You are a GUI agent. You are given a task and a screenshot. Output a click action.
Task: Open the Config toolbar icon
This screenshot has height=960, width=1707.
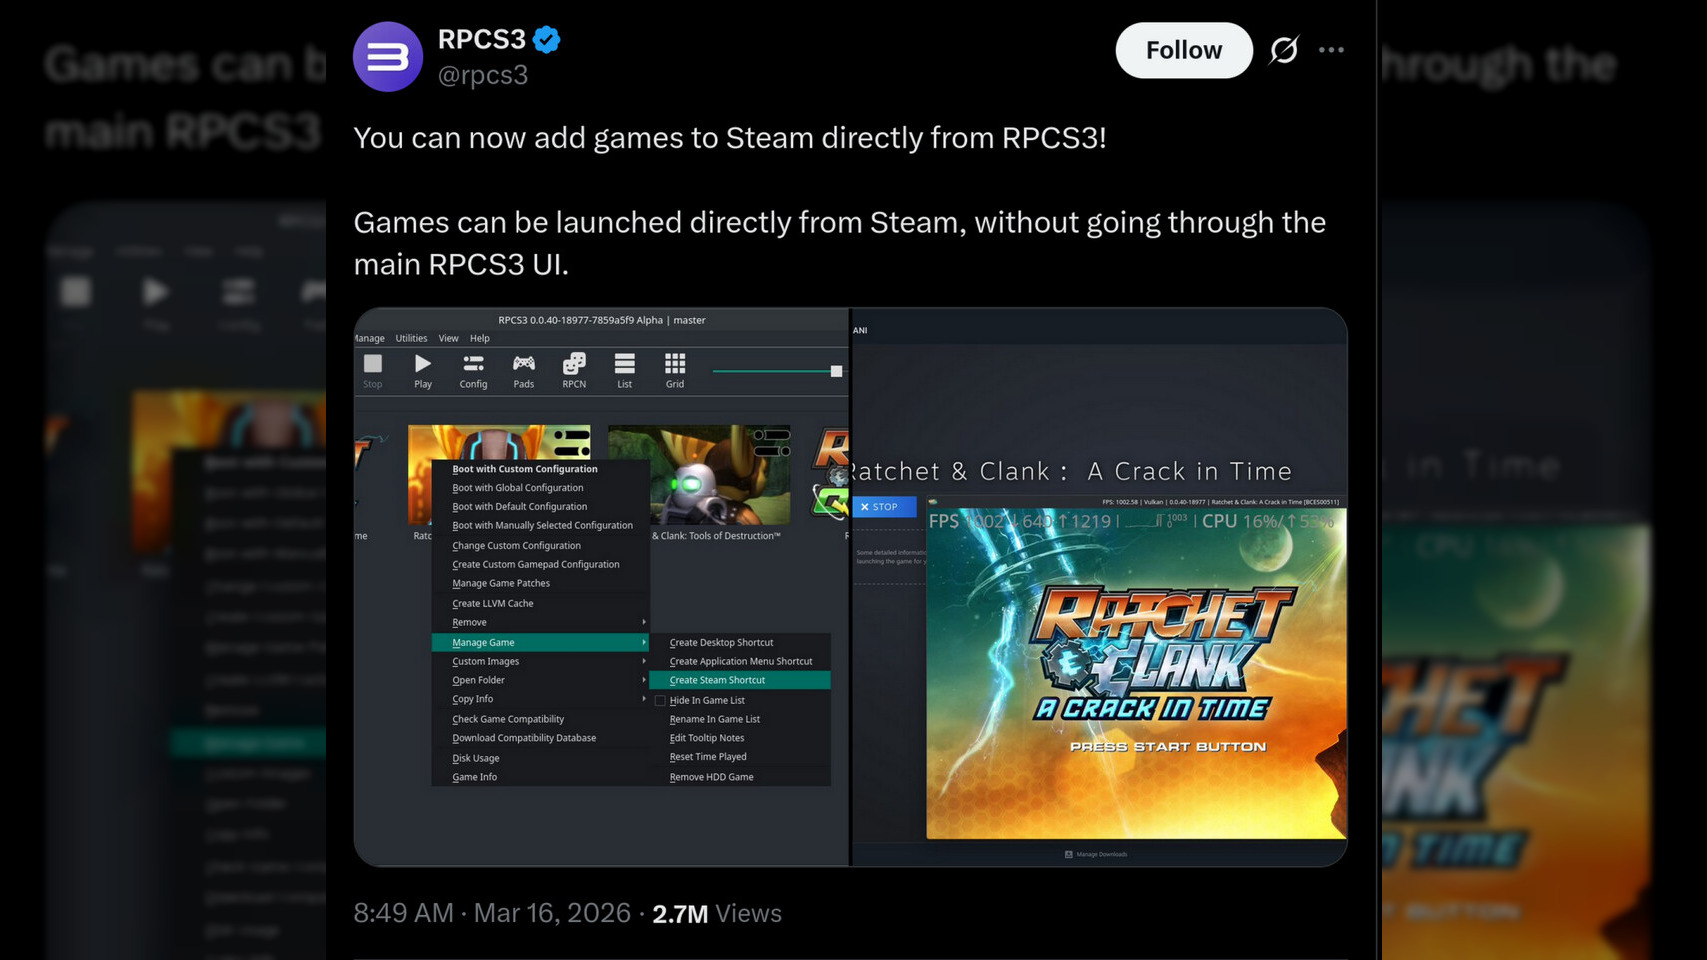473,371
